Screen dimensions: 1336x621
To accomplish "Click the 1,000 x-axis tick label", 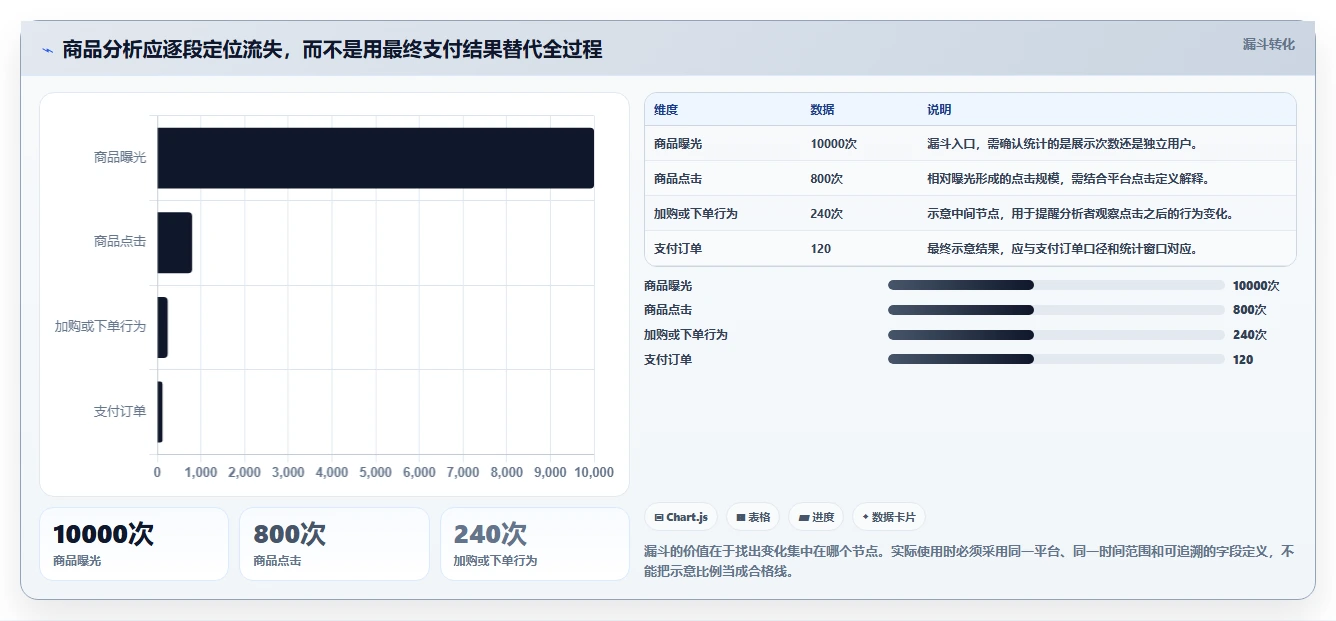I will [201, 473].
